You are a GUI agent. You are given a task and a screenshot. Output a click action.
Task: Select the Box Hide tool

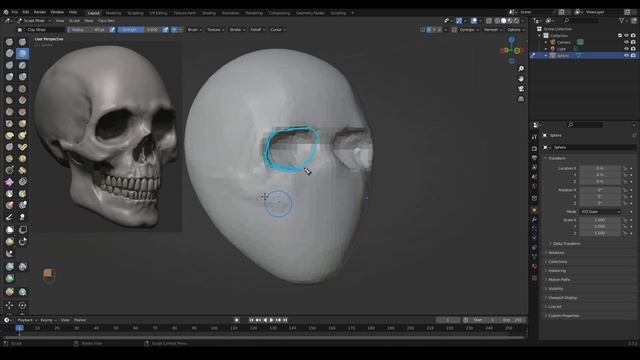(x=22, y=230)
